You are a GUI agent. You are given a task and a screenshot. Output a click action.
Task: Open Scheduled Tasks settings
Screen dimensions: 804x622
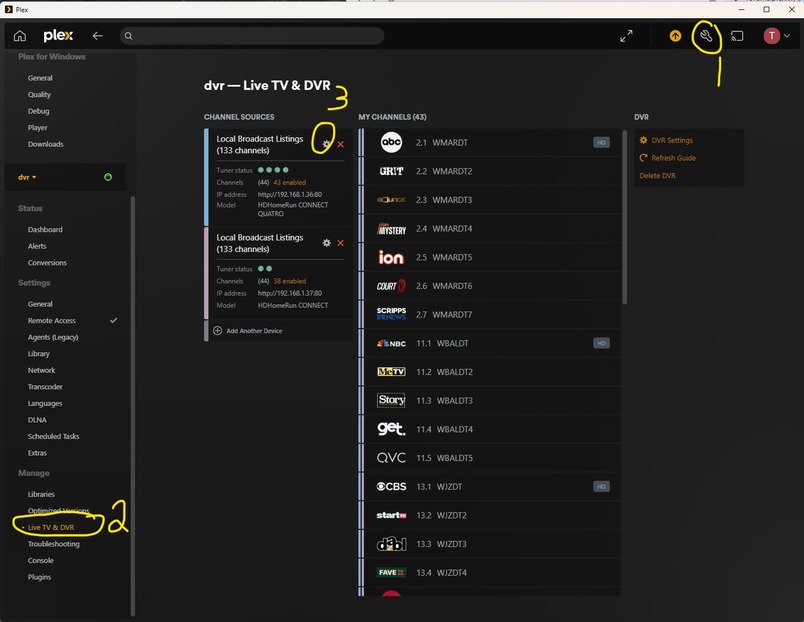[x=53, y=436]
